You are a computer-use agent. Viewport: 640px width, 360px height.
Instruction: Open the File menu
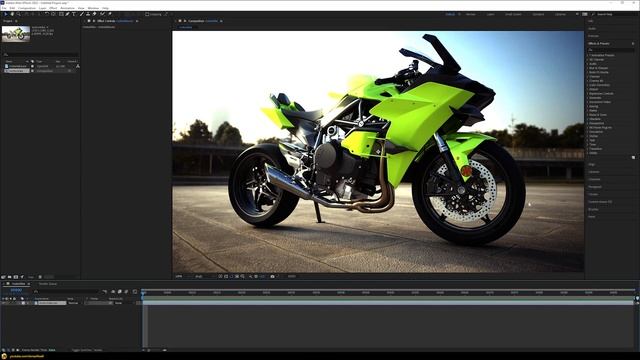(4, 8)
